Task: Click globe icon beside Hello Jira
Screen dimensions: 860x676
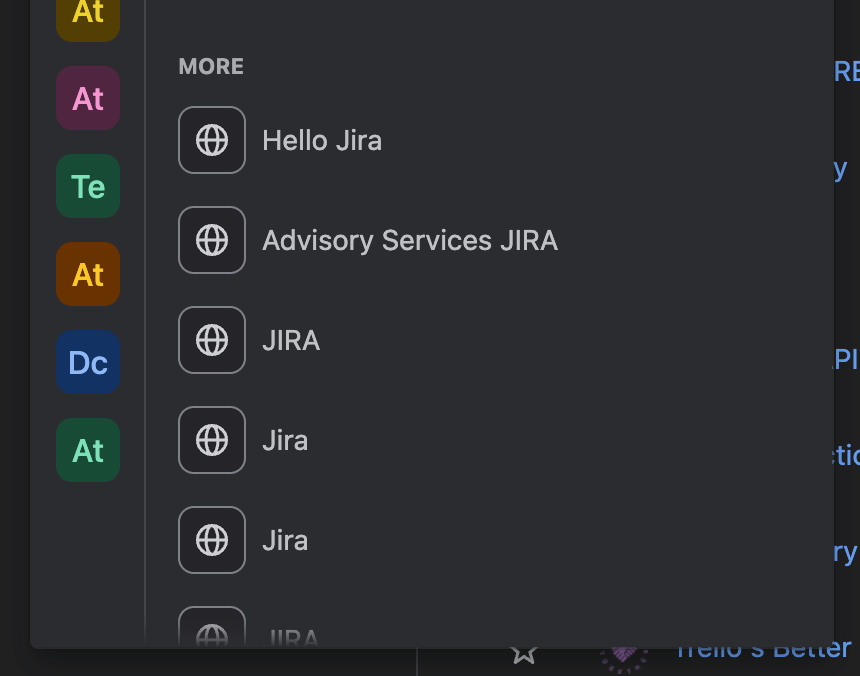Action: 212,140
